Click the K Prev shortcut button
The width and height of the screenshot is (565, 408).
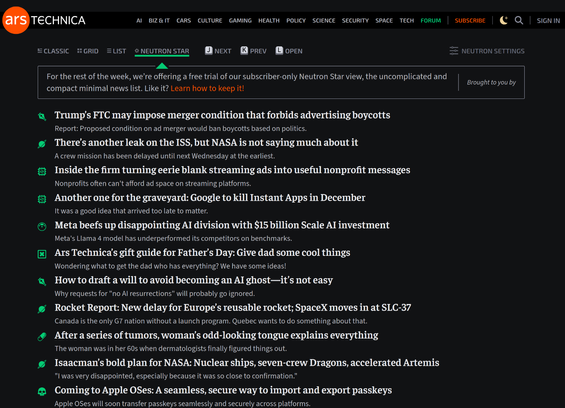(x=254, y=51)
